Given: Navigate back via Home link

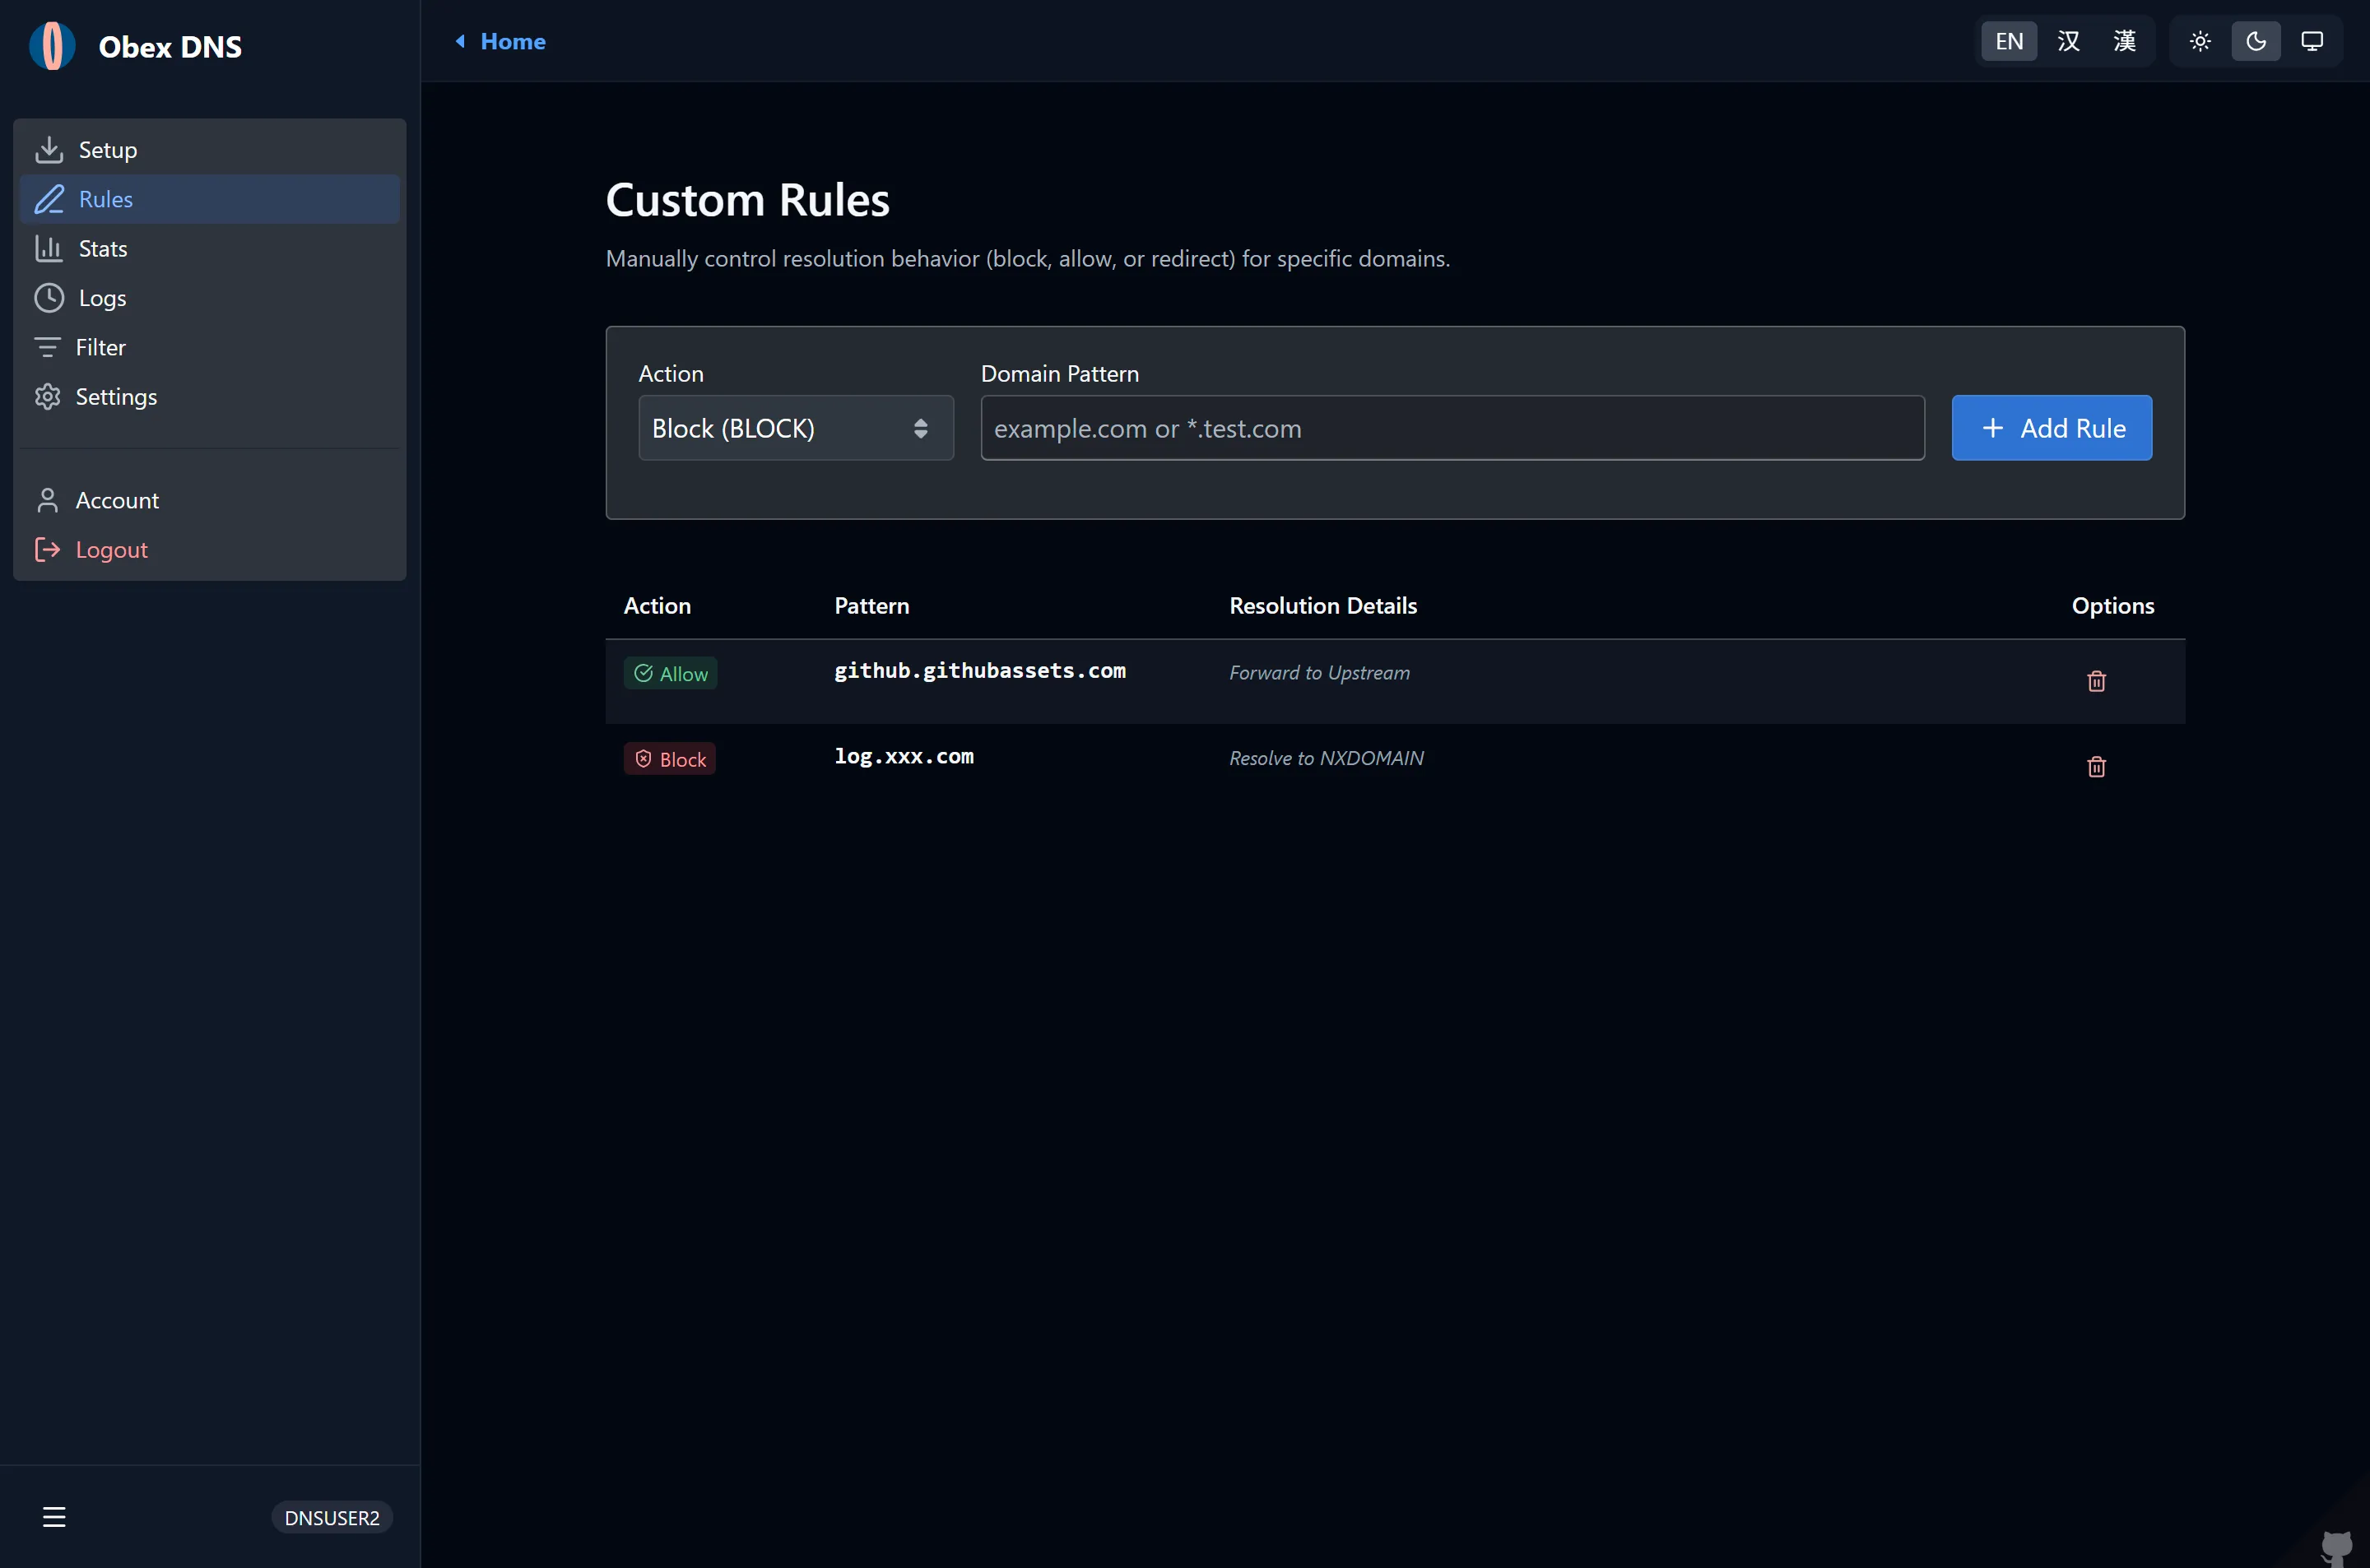Looking at the screenshot, I should [x=501, y=41].
